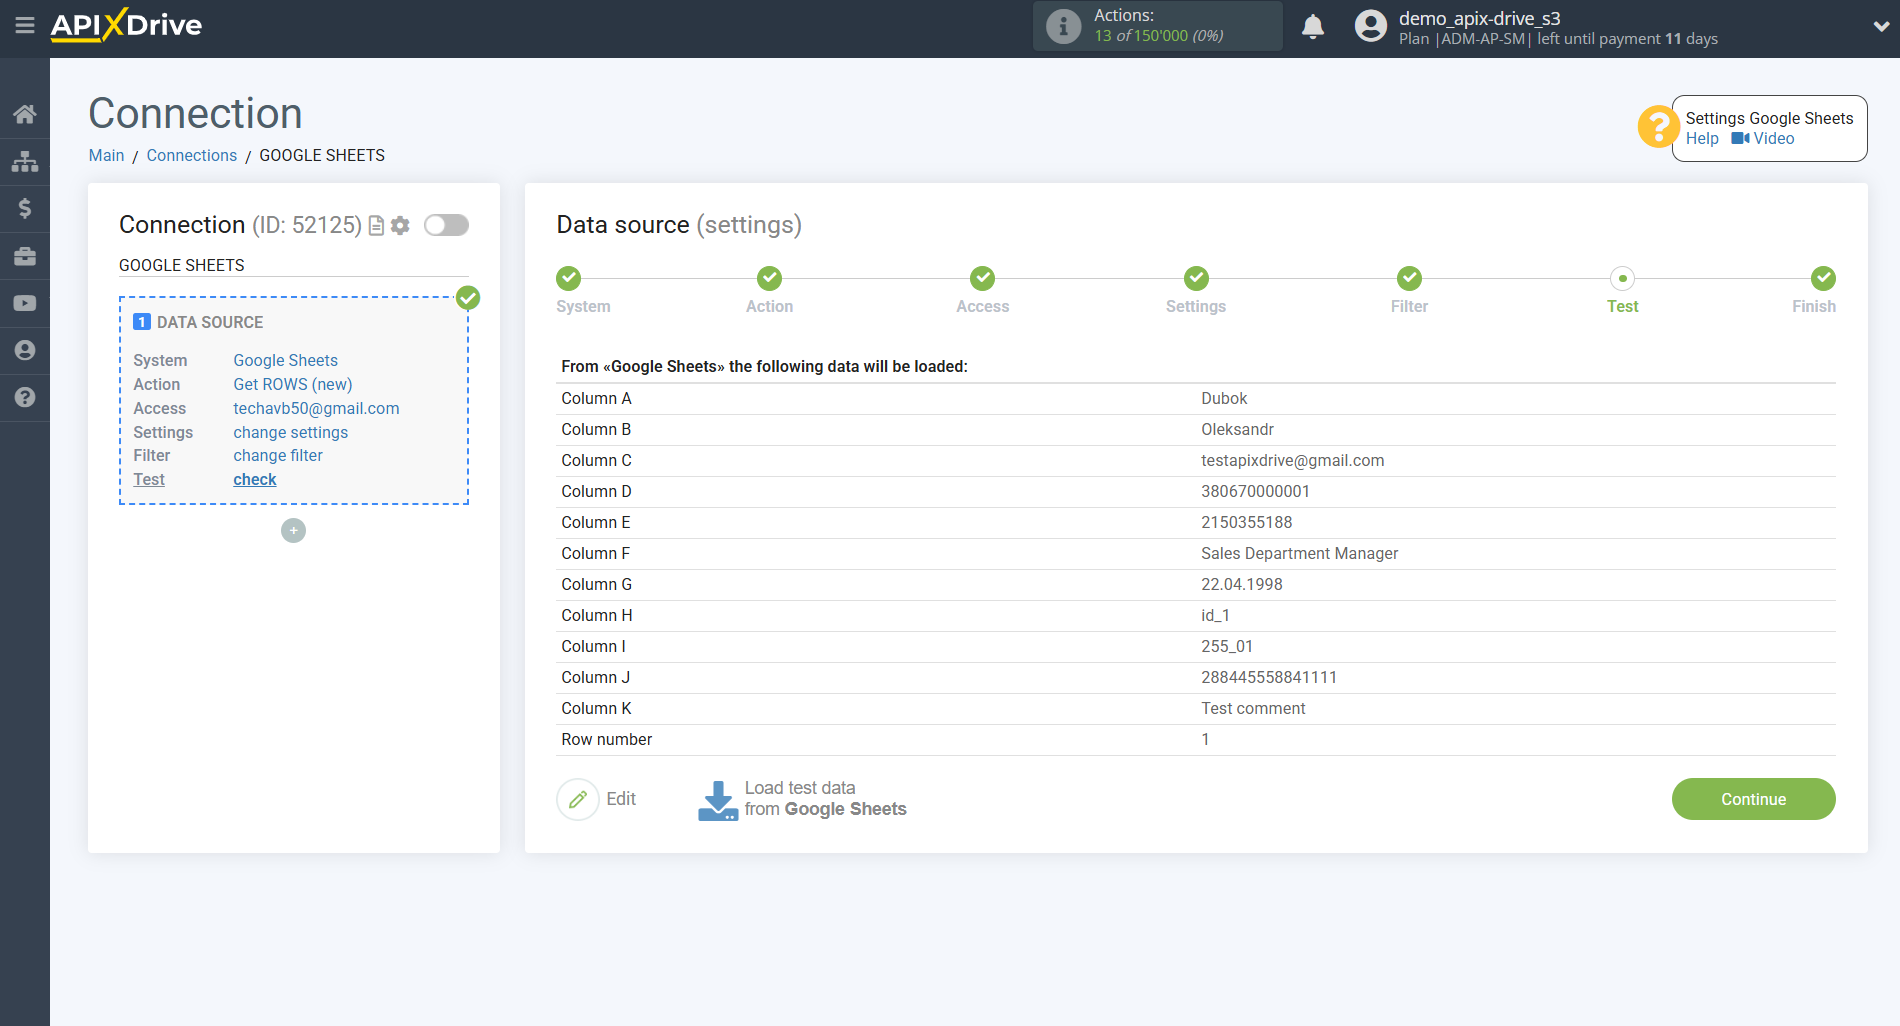
Task: Click the Oleksandr value
Action: point(1237,429)
